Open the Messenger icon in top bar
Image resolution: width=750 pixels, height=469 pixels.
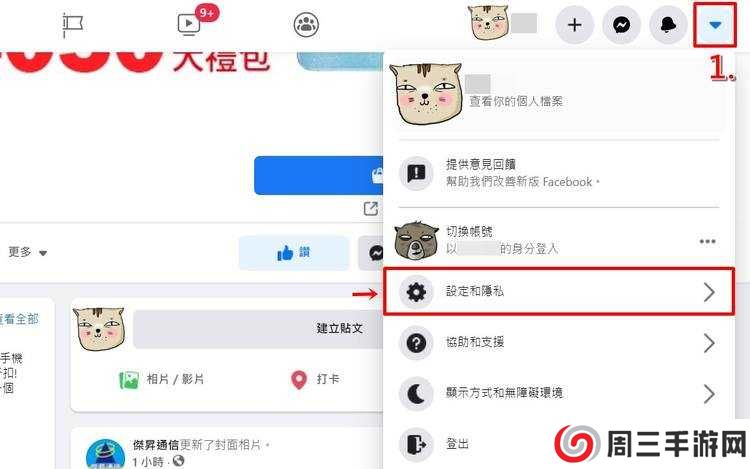click(621, 25)
